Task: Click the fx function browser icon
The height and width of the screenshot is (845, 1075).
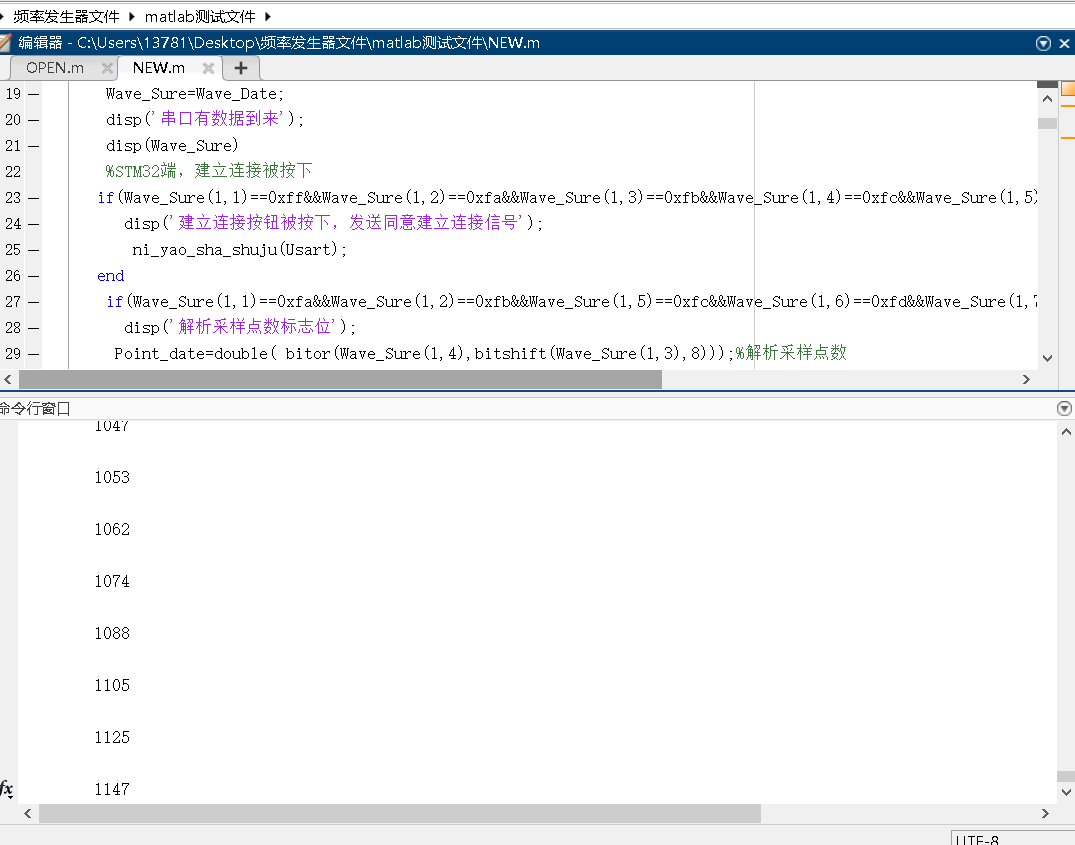Action: [x=6, y=788]
